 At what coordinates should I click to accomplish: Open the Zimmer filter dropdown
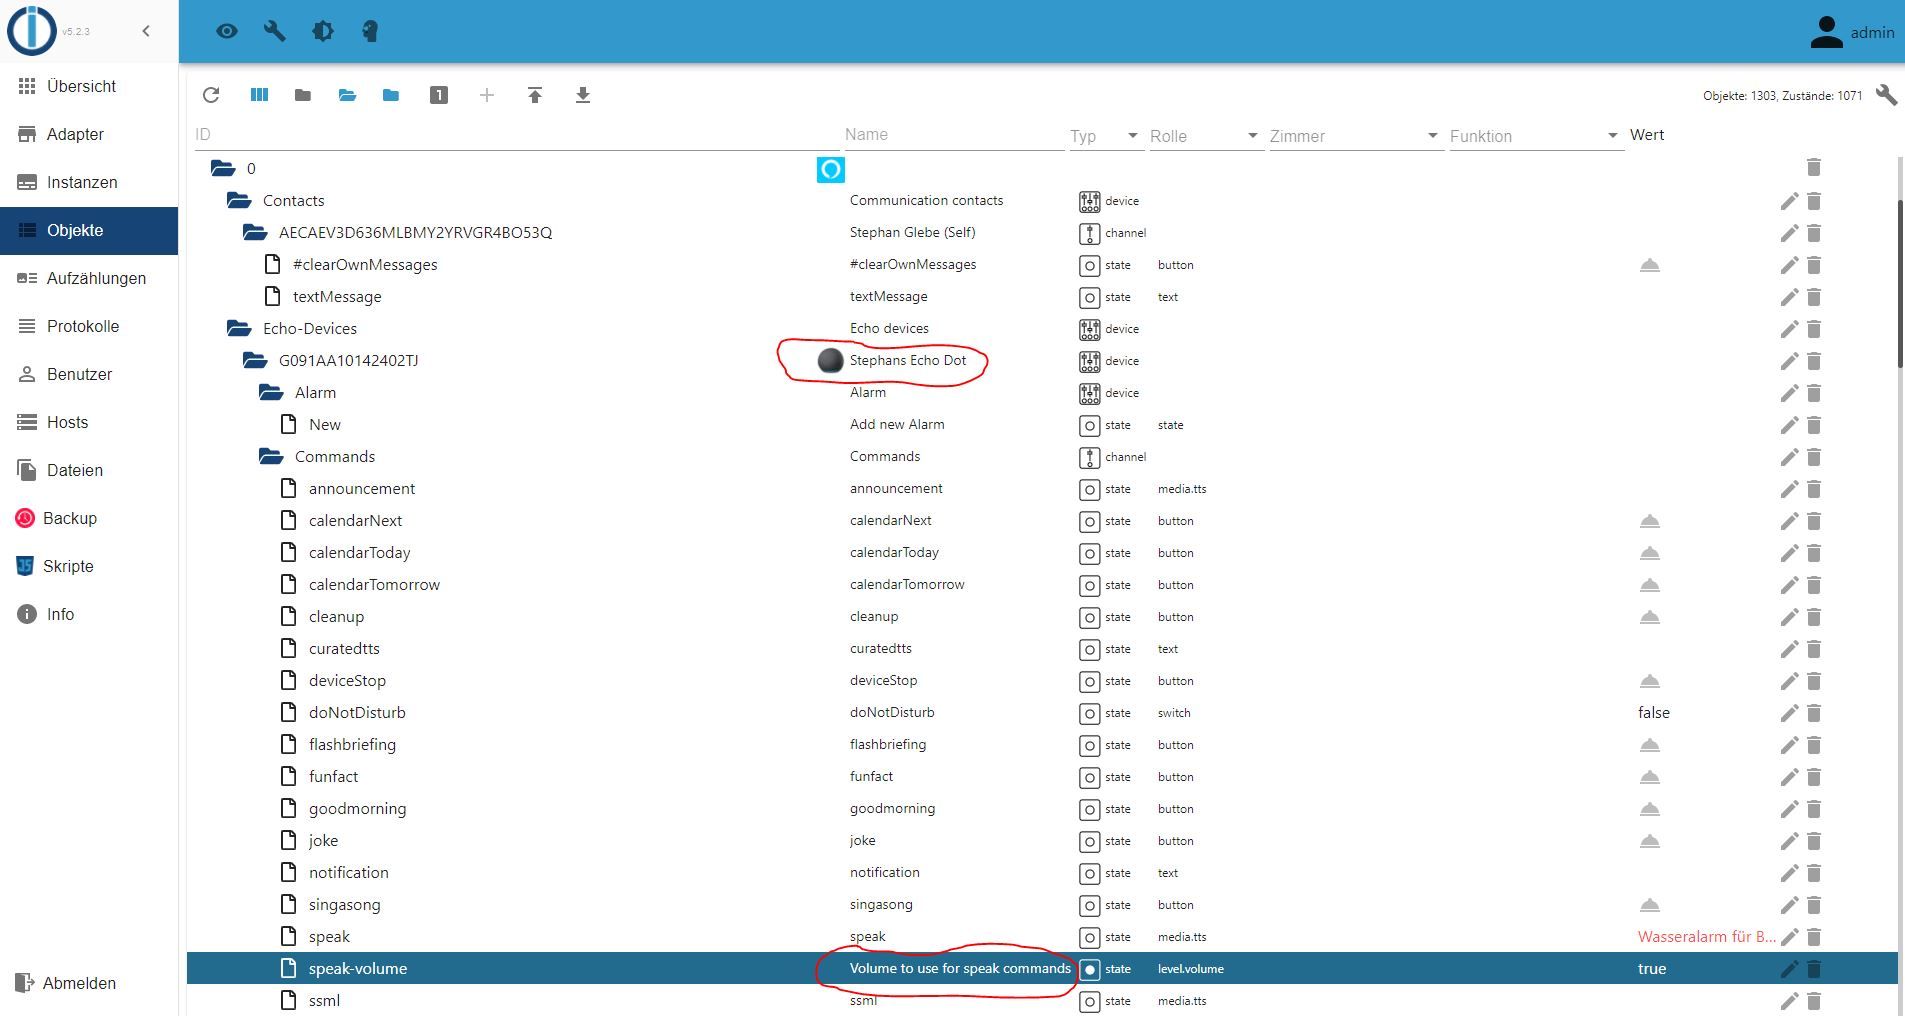coord(1355,136)
